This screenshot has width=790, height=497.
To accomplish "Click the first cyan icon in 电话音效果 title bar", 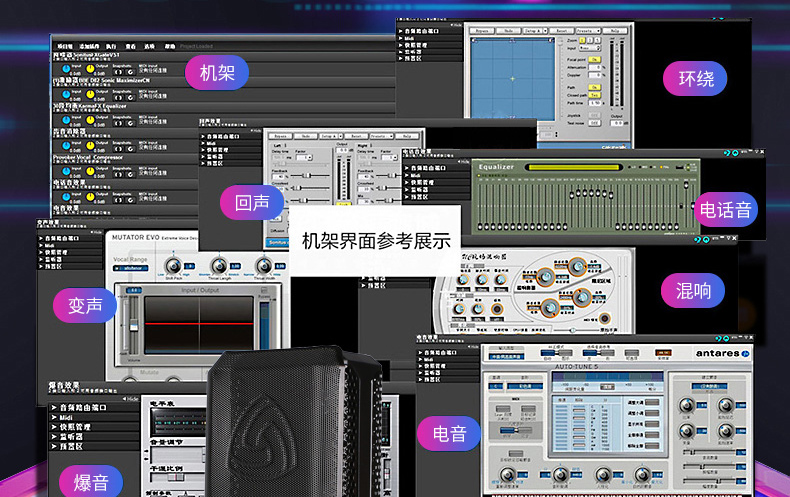I will coord(727,152).
